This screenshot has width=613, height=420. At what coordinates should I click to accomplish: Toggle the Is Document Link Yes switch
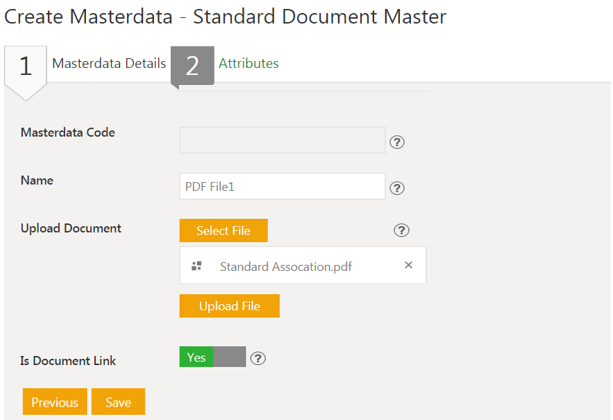tap(197, 357)
